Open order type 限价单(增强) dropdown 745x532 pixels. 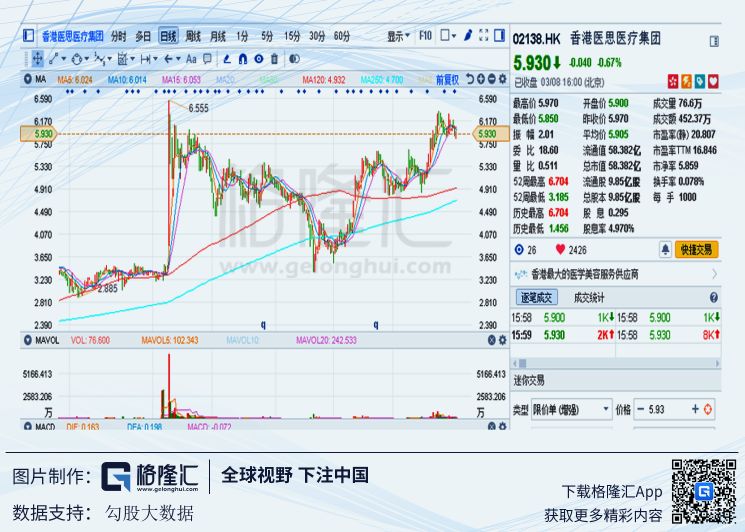[571, 409]
